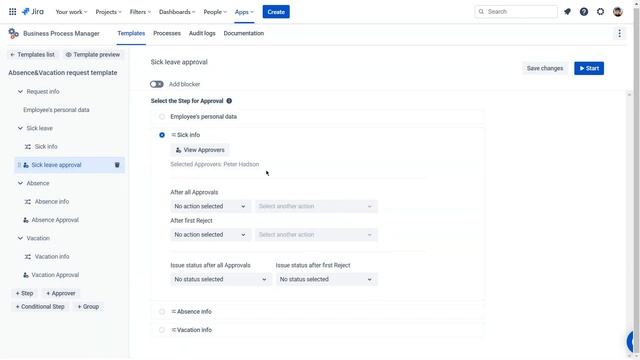640x360 pixels.
Task: Open the notifications bell icon
Action: point(567,12)
